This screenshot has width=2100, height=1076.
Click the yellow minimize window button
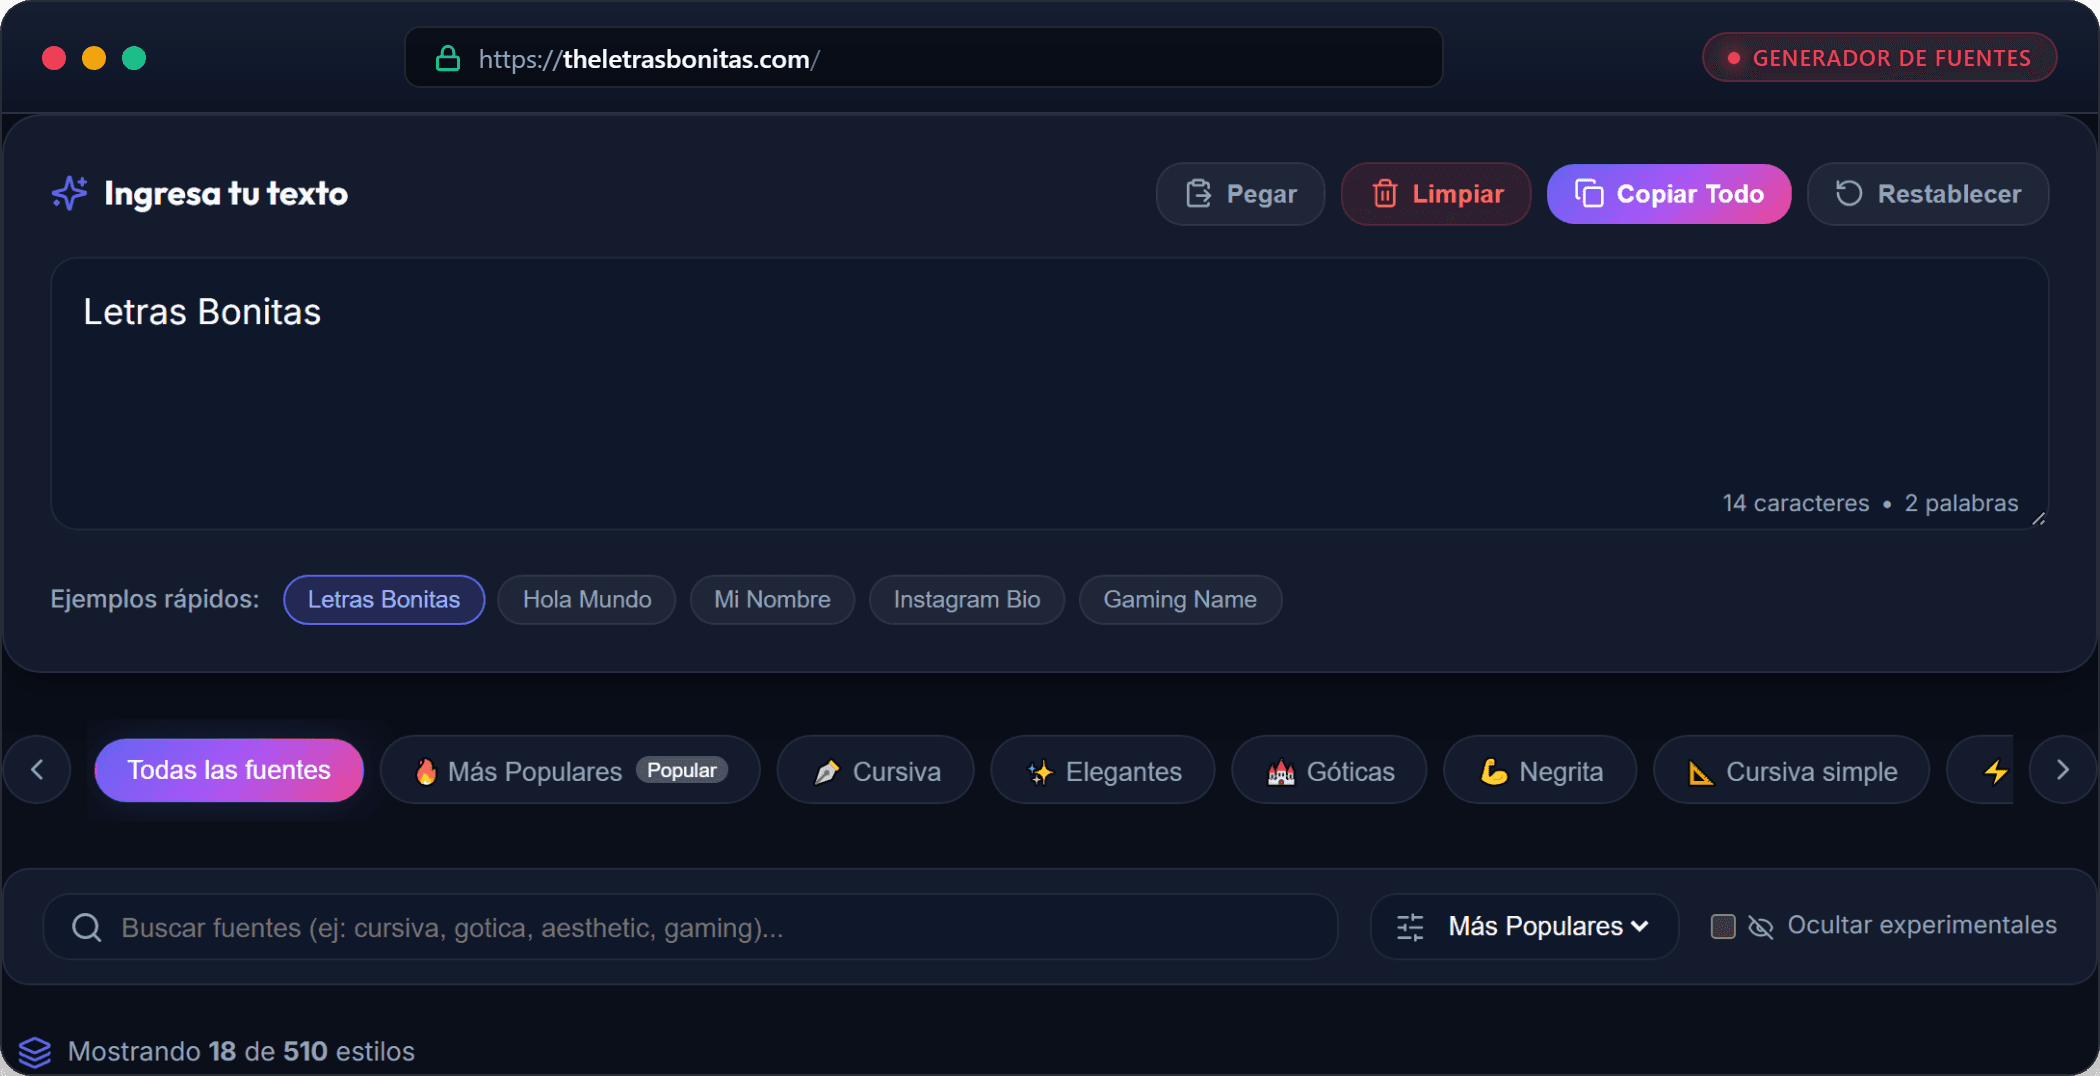pos(94,58)
